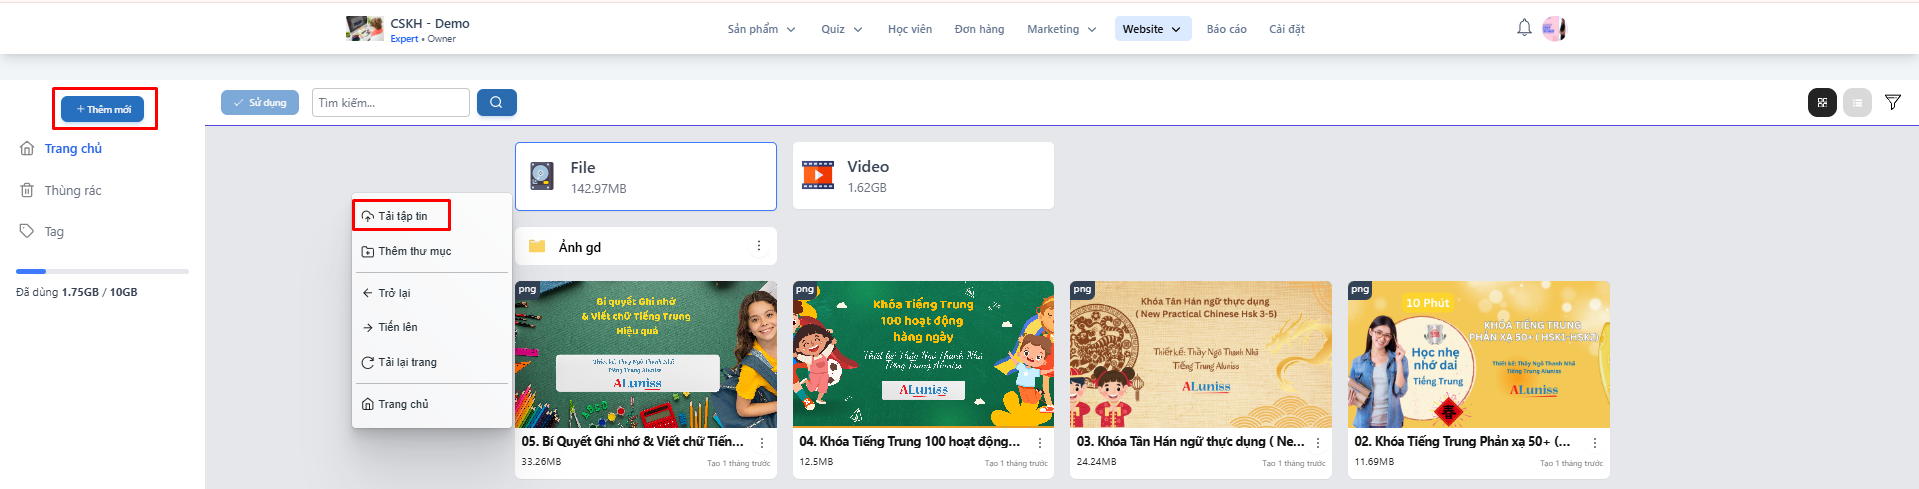The image size is (1919, 489).
Task: Open Tag section in sidebar
Action: tap(54, 231)
